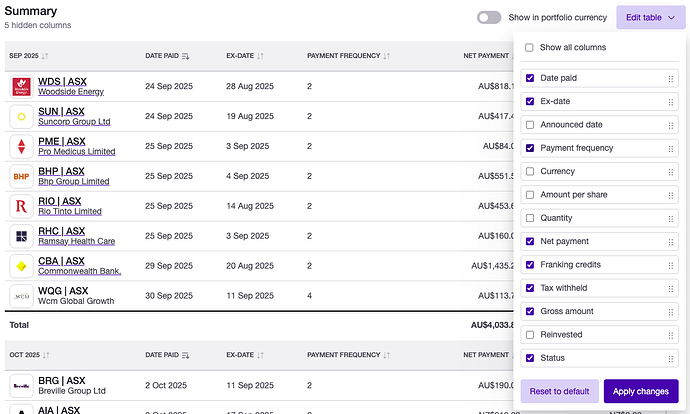Check the Show all columns checkbox
The height and width of the screenshot is (414, 690).
(x=530, y=47)
